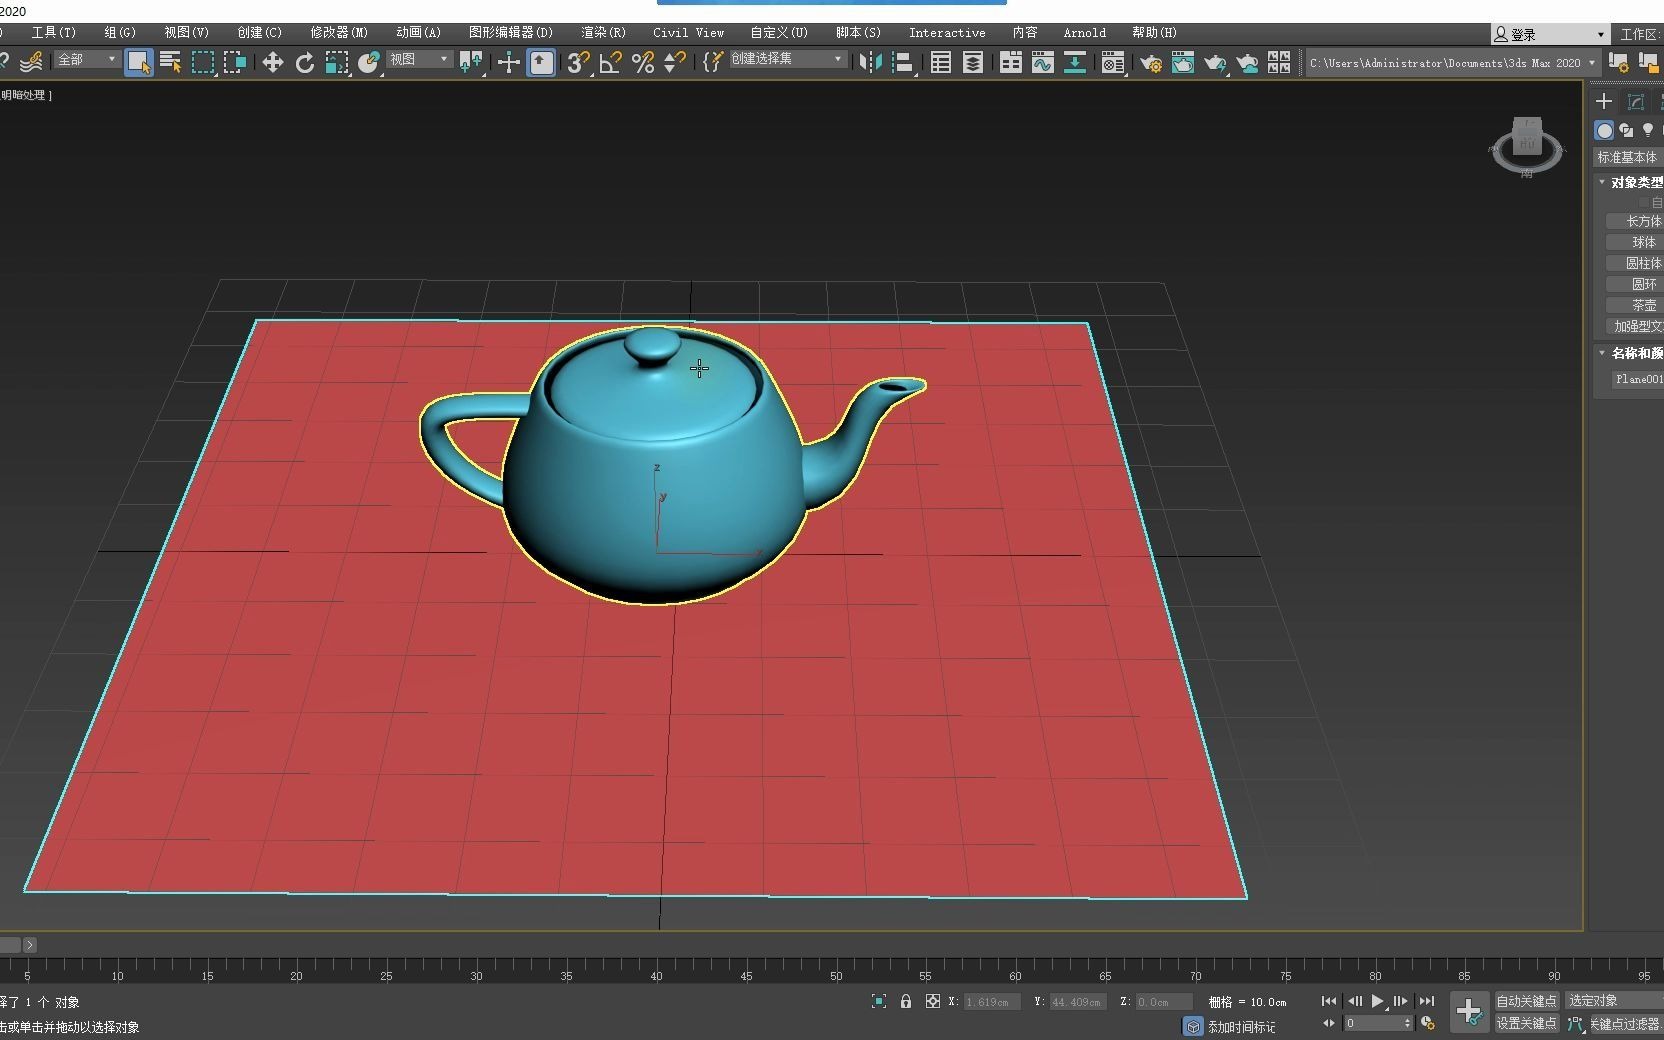
Task: Click the Select and Manipulate icon
Action: click(x=509, y=62)
